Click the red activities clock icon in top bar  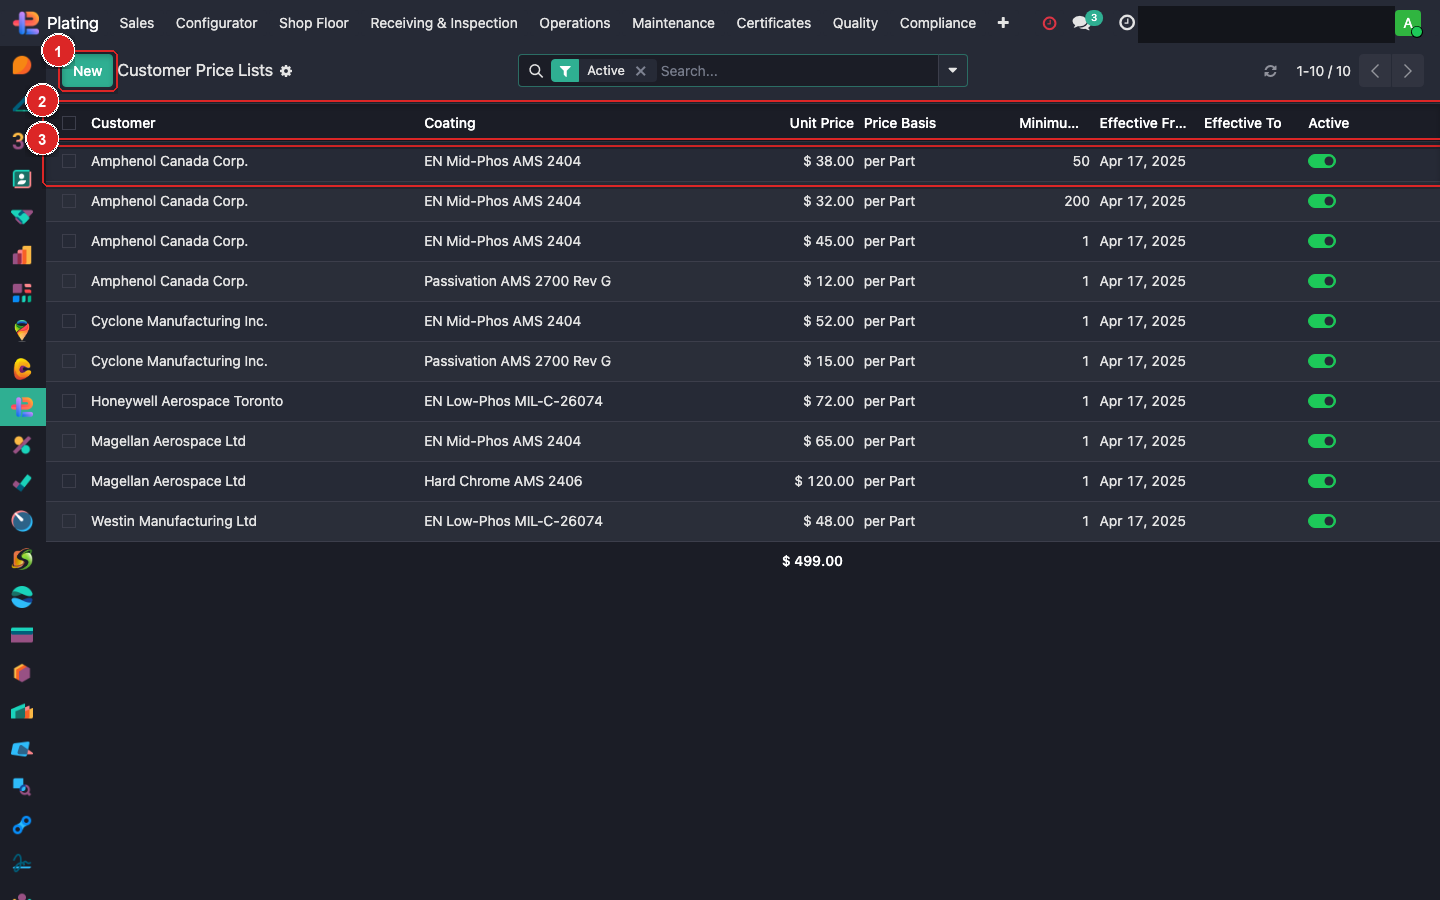(1048, 23)
